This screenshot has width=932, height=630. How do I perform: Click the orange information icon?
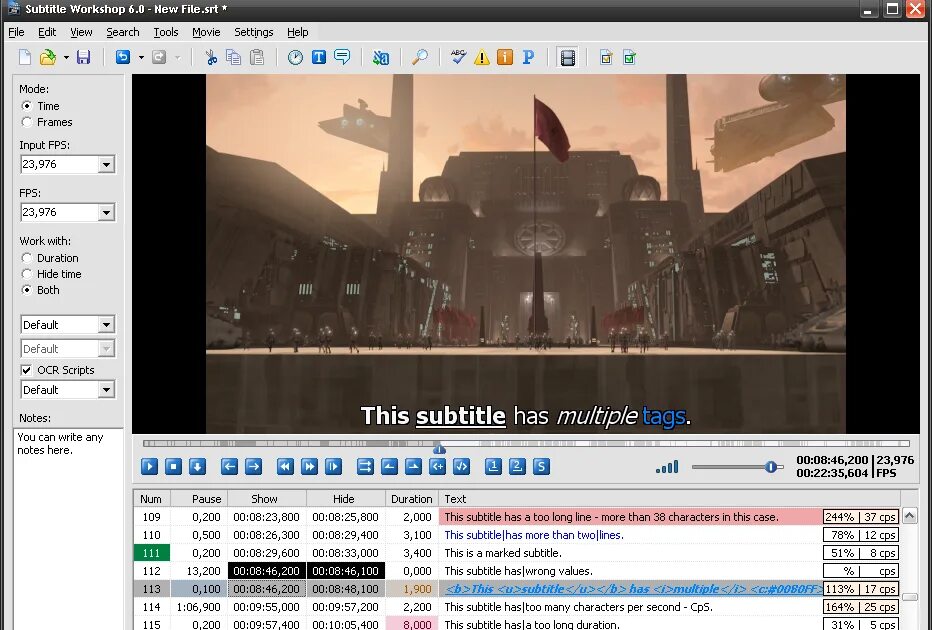coord(505,58)
